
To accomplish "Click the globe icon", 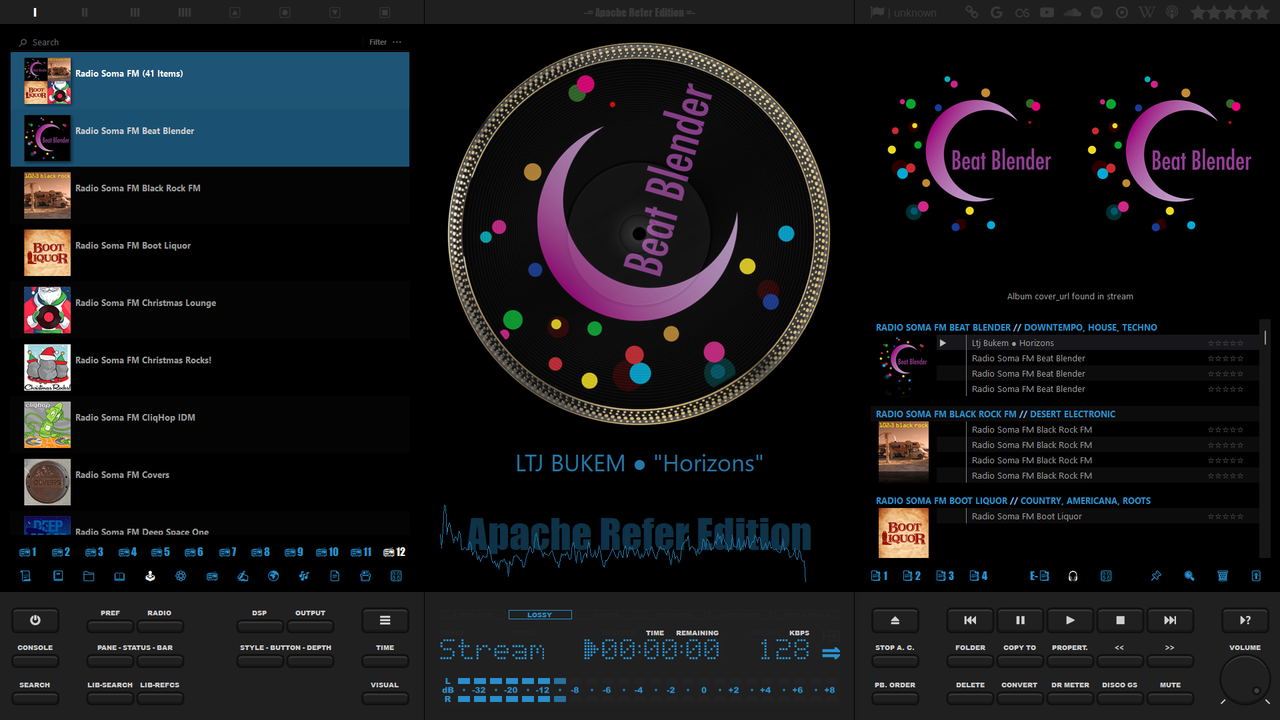I will point(273,576).
